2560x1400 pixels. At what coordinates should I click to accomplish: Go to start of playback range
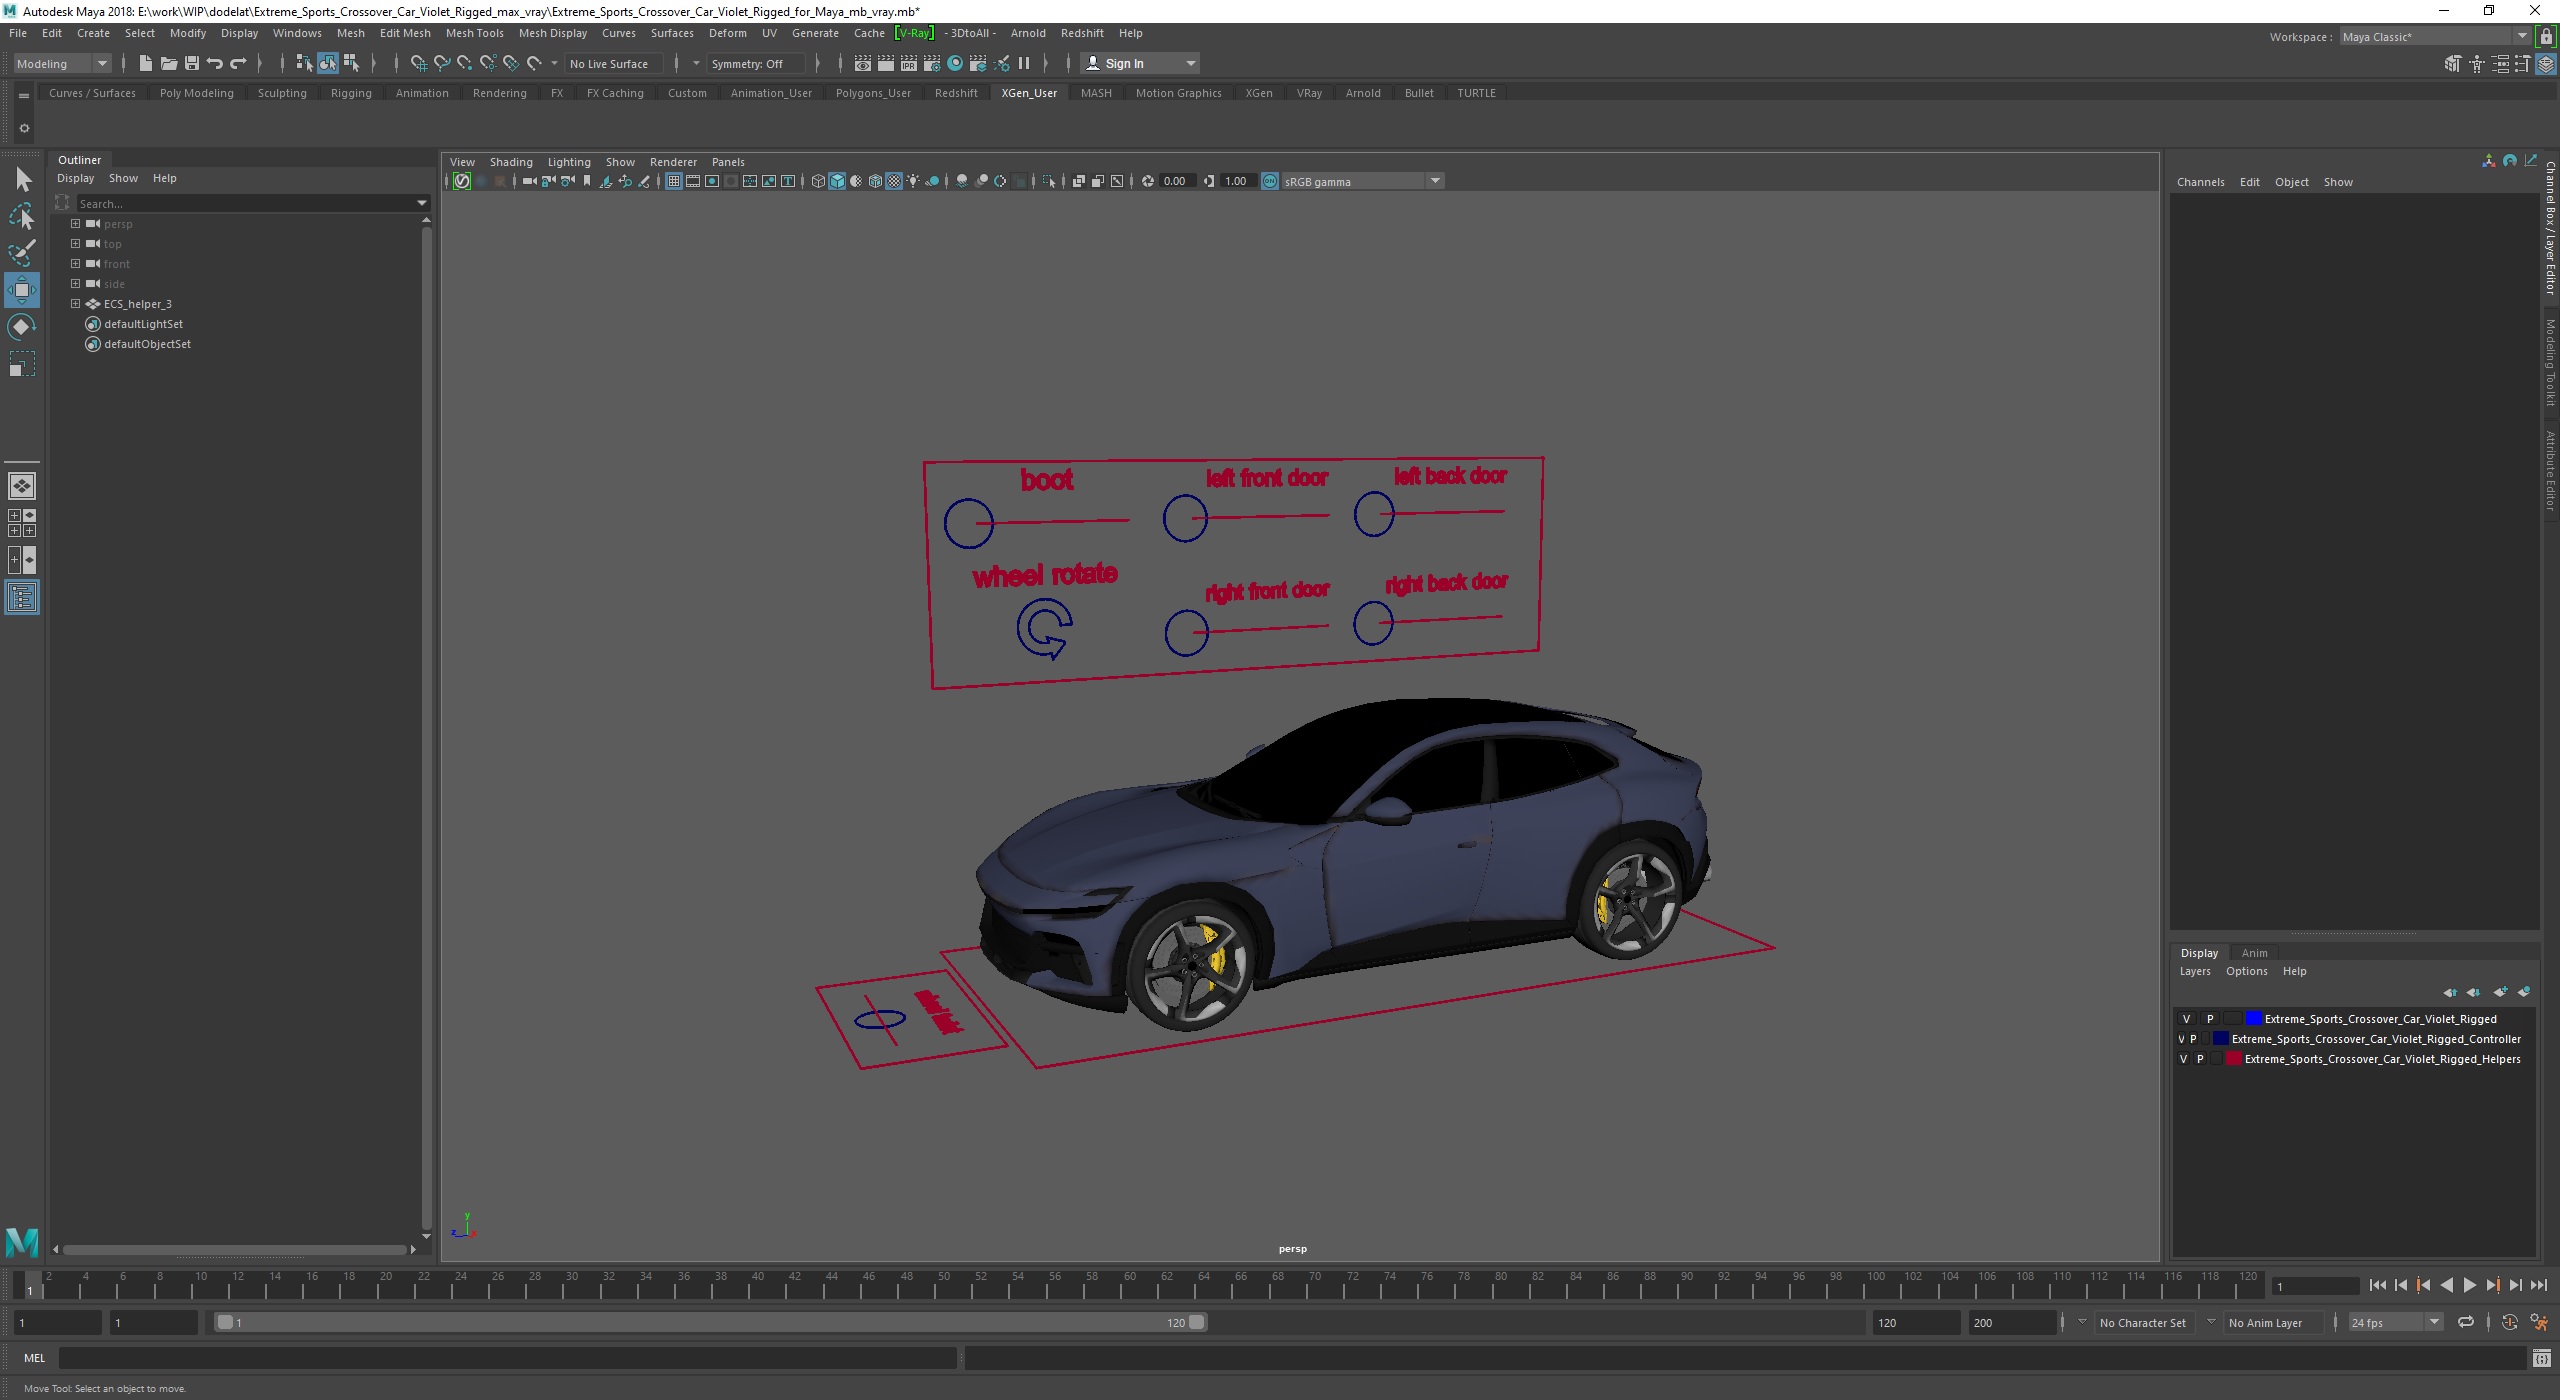[x=2377, y=1286]
